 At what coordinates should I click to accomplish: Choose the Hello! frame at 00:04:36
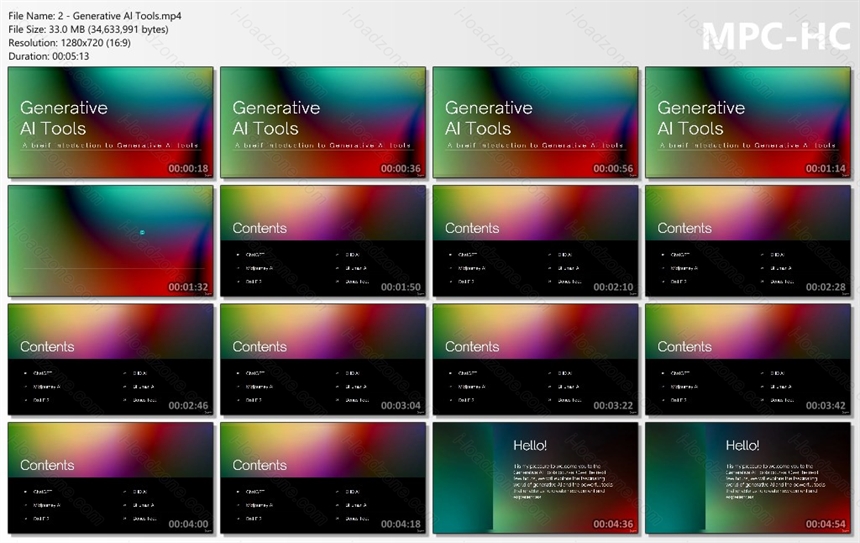coord(535,478)
